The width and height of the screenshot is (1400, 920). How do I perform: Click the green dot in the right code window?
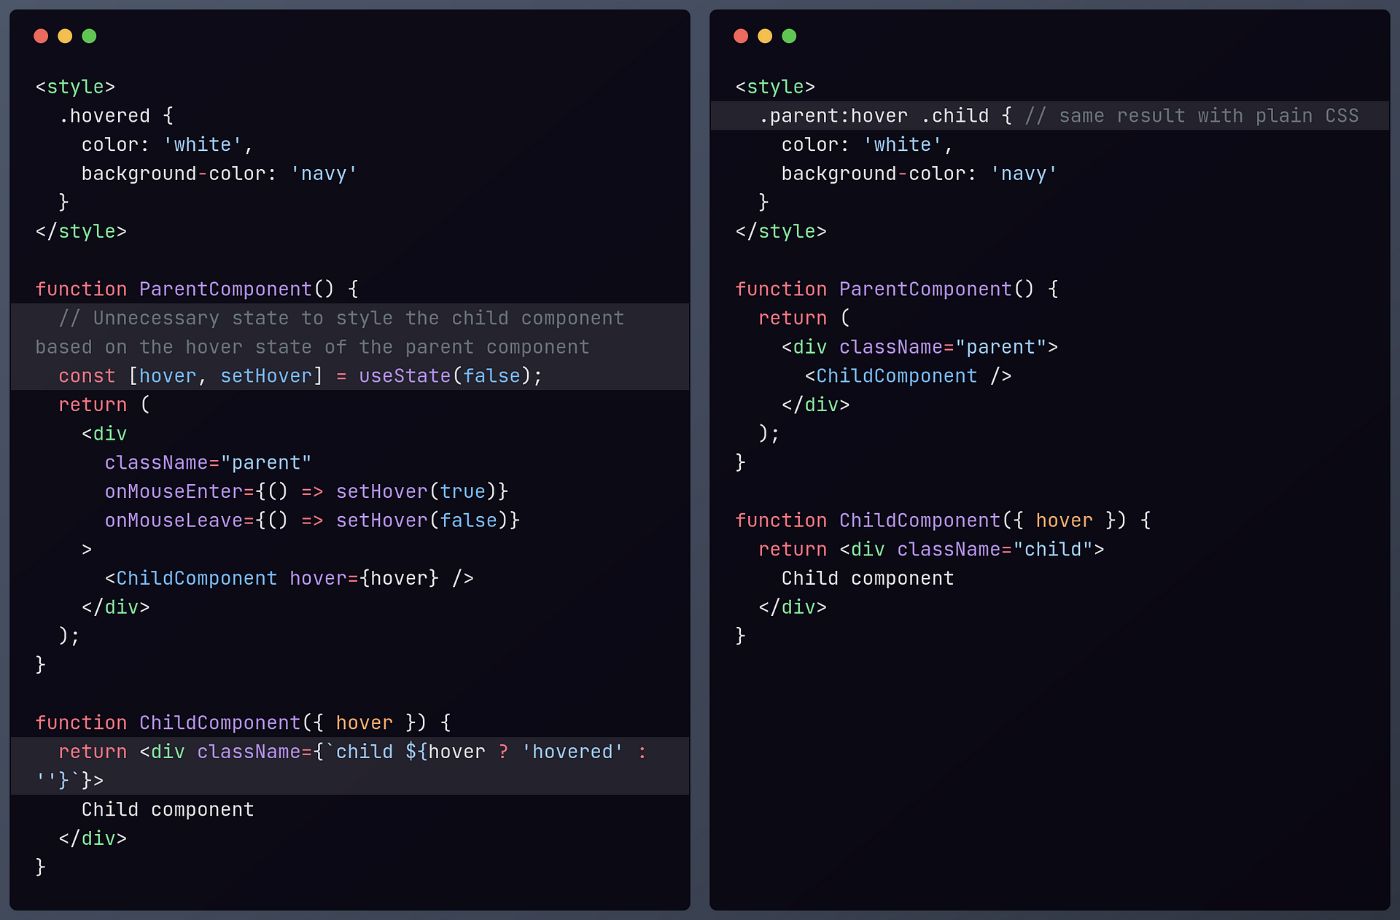coord(789,36)
